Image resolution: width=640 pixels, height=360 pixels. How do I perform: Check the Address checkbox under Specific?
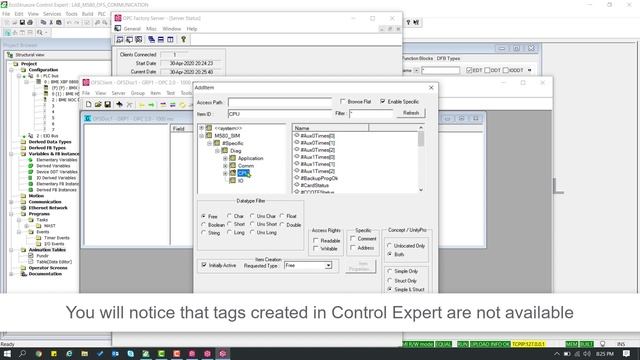point(353,248)
